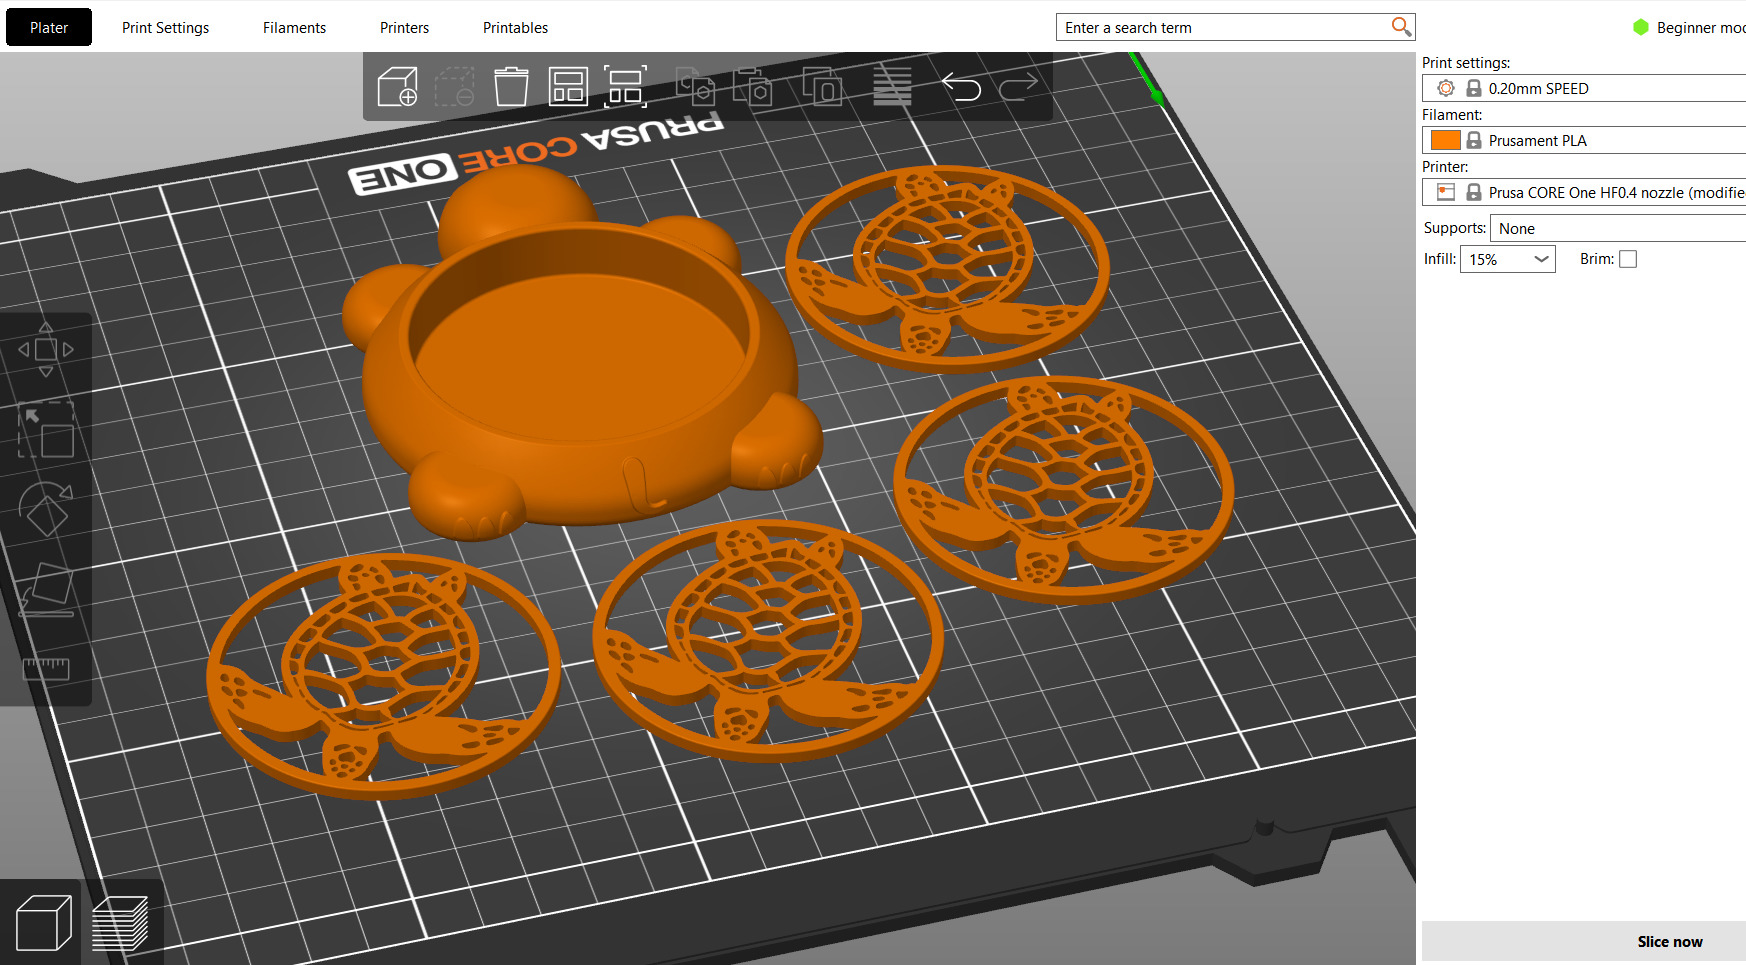
Task: Open the Printables tab
Action: 515,27
